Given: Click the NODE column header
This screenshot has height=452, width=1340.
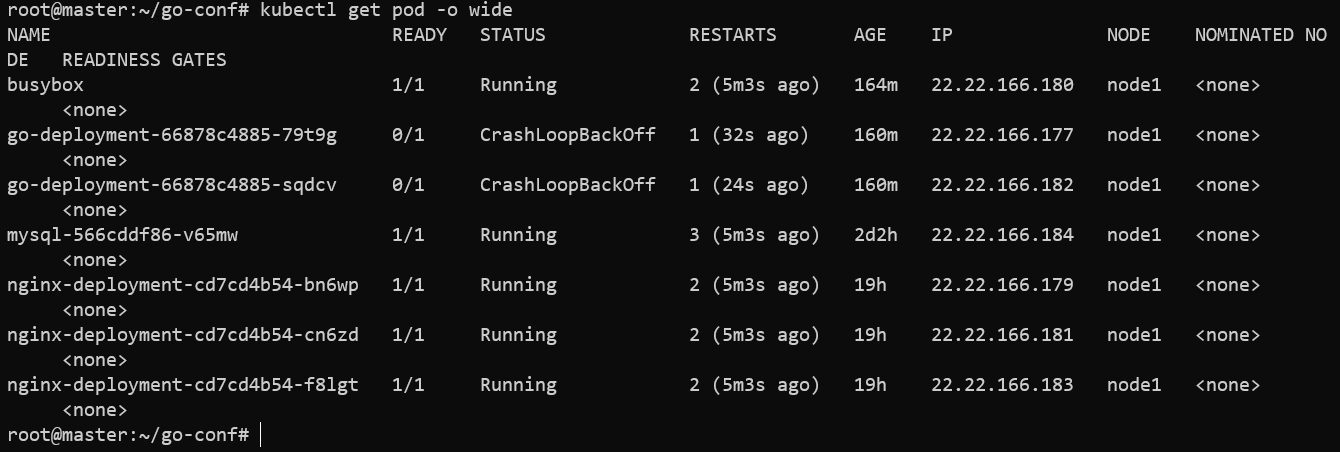Looking at the screenshot, I should 1129,35.
